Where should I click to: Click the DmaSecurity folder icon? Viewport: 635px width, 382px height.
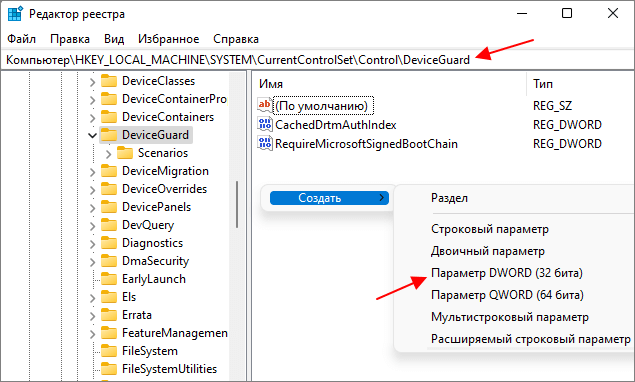[x=109, y=261]
